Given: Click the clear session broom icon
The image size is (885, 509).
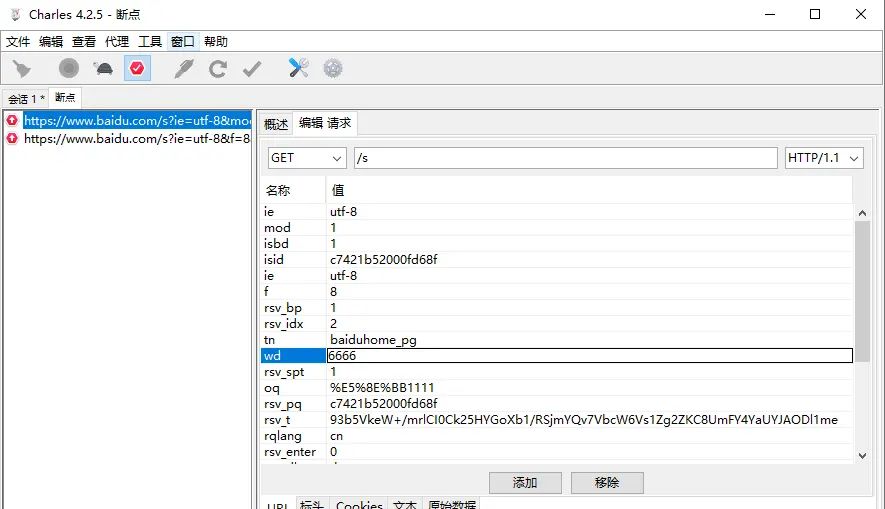Looking at the screenshot, I should pos(21,69).
